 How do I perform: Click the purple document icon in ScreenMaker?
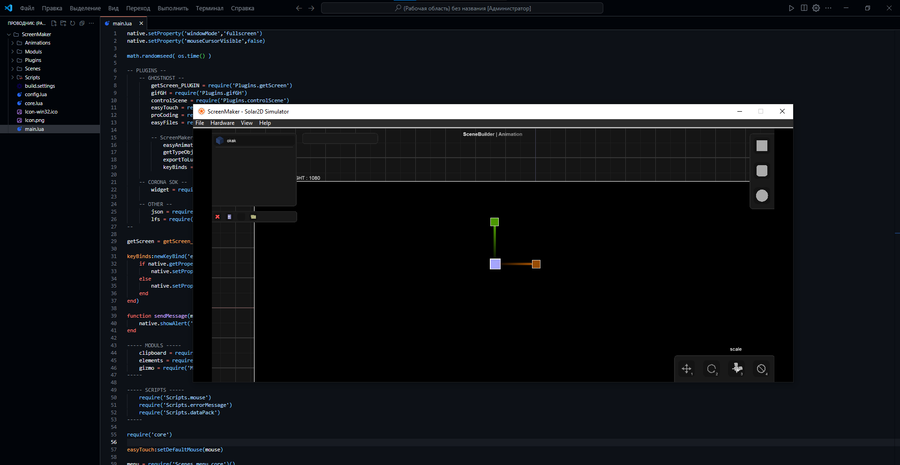coord(230,217)
